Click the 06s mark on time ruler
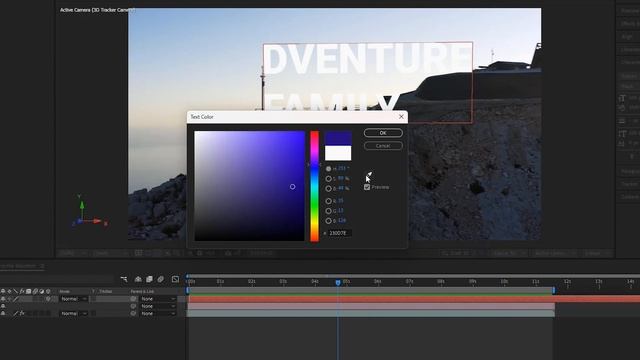Viewport: 640px width, 360px height. tap(378, 282)
